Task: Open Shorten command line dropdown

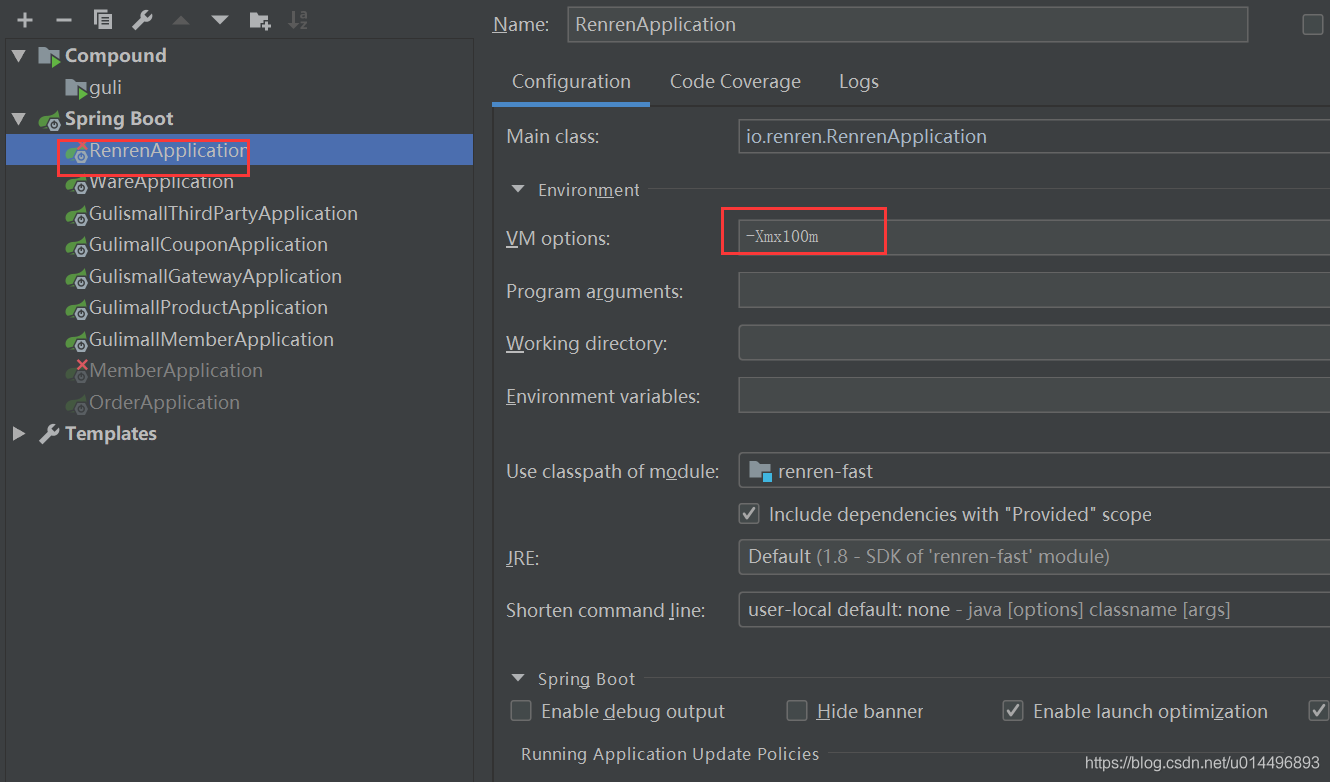Action: click(1034, 609)
